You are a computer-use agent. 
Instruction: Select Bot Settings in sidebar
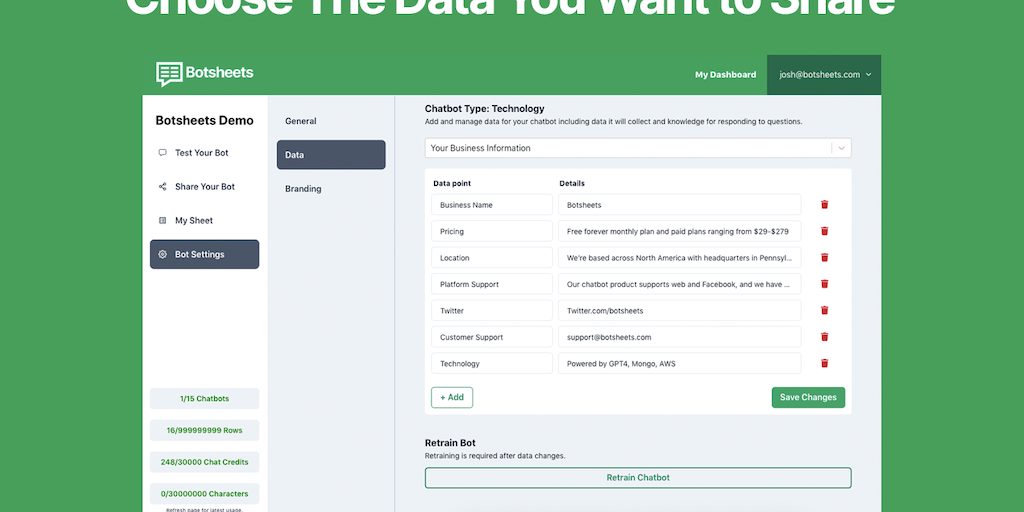(x=204, y=254)
